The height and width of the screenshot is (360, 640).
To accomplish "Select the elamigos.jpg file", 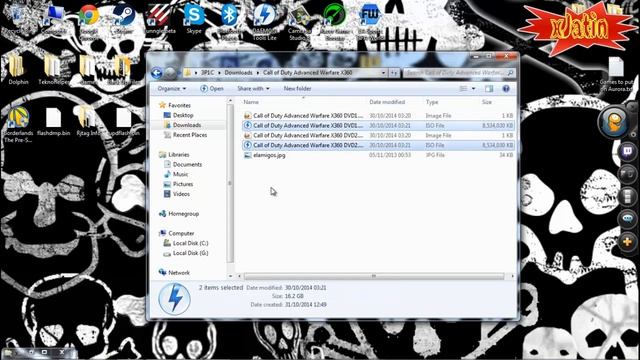I will [x=378, y=155].
